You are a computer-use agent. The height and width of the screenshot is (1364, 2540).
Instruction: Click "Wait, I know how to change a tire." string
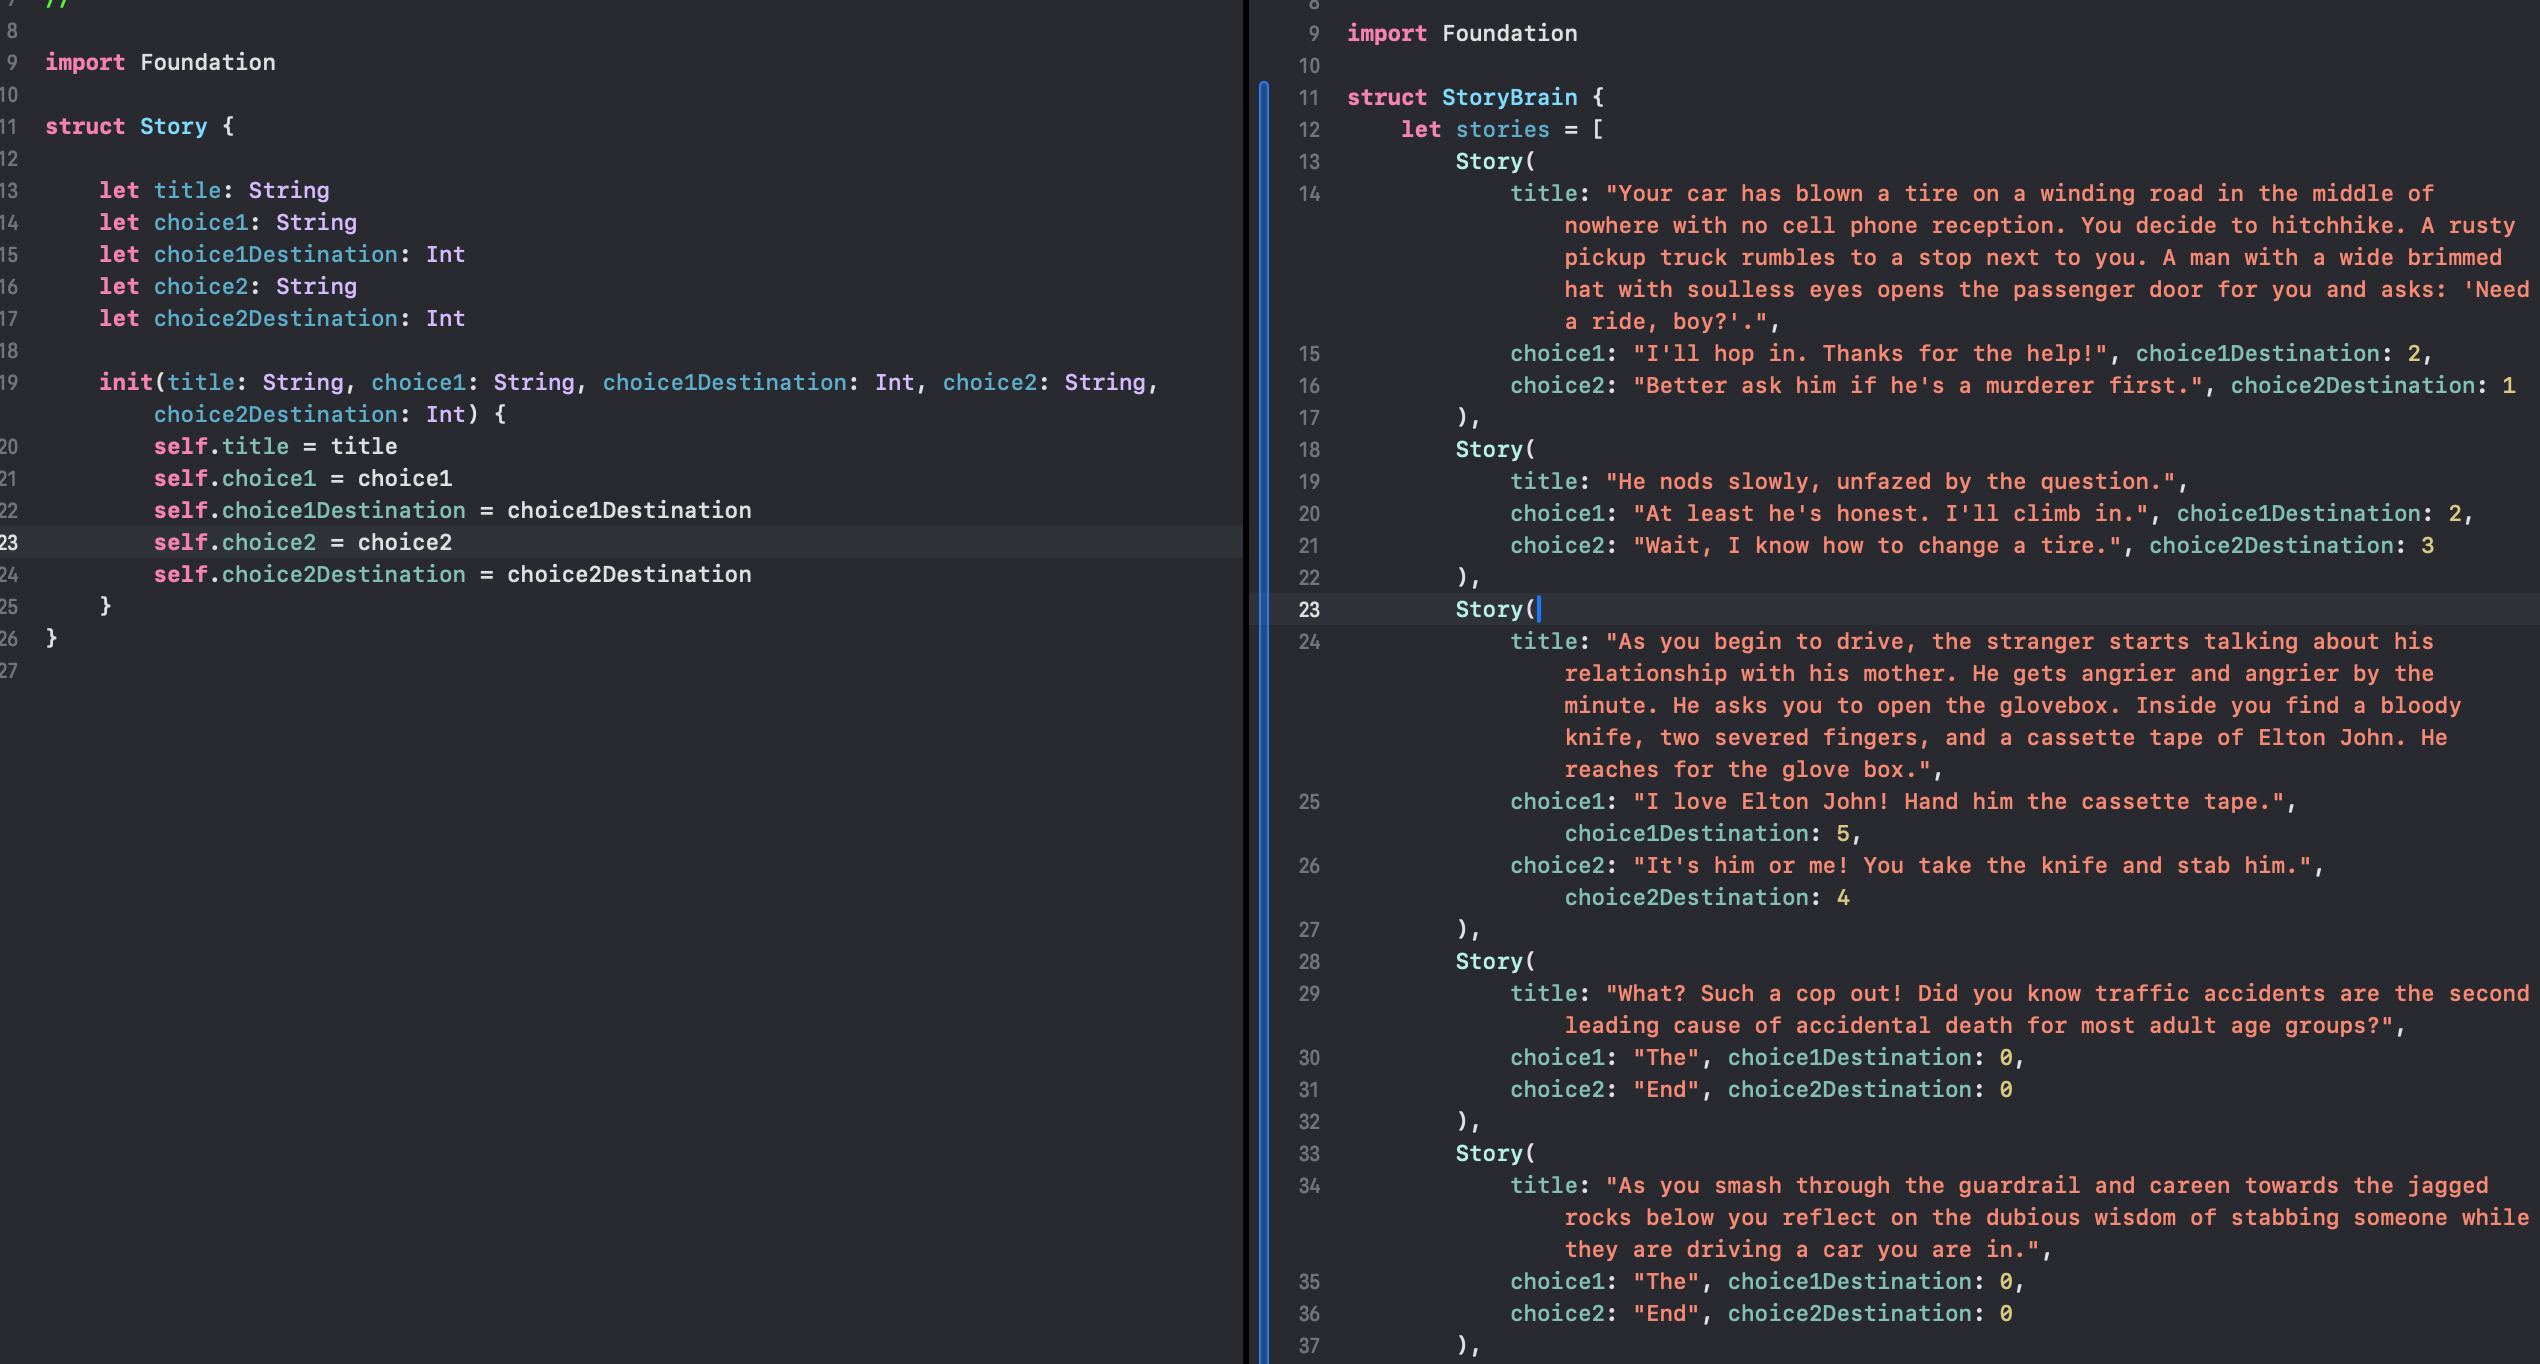(x=1877, y=545)
